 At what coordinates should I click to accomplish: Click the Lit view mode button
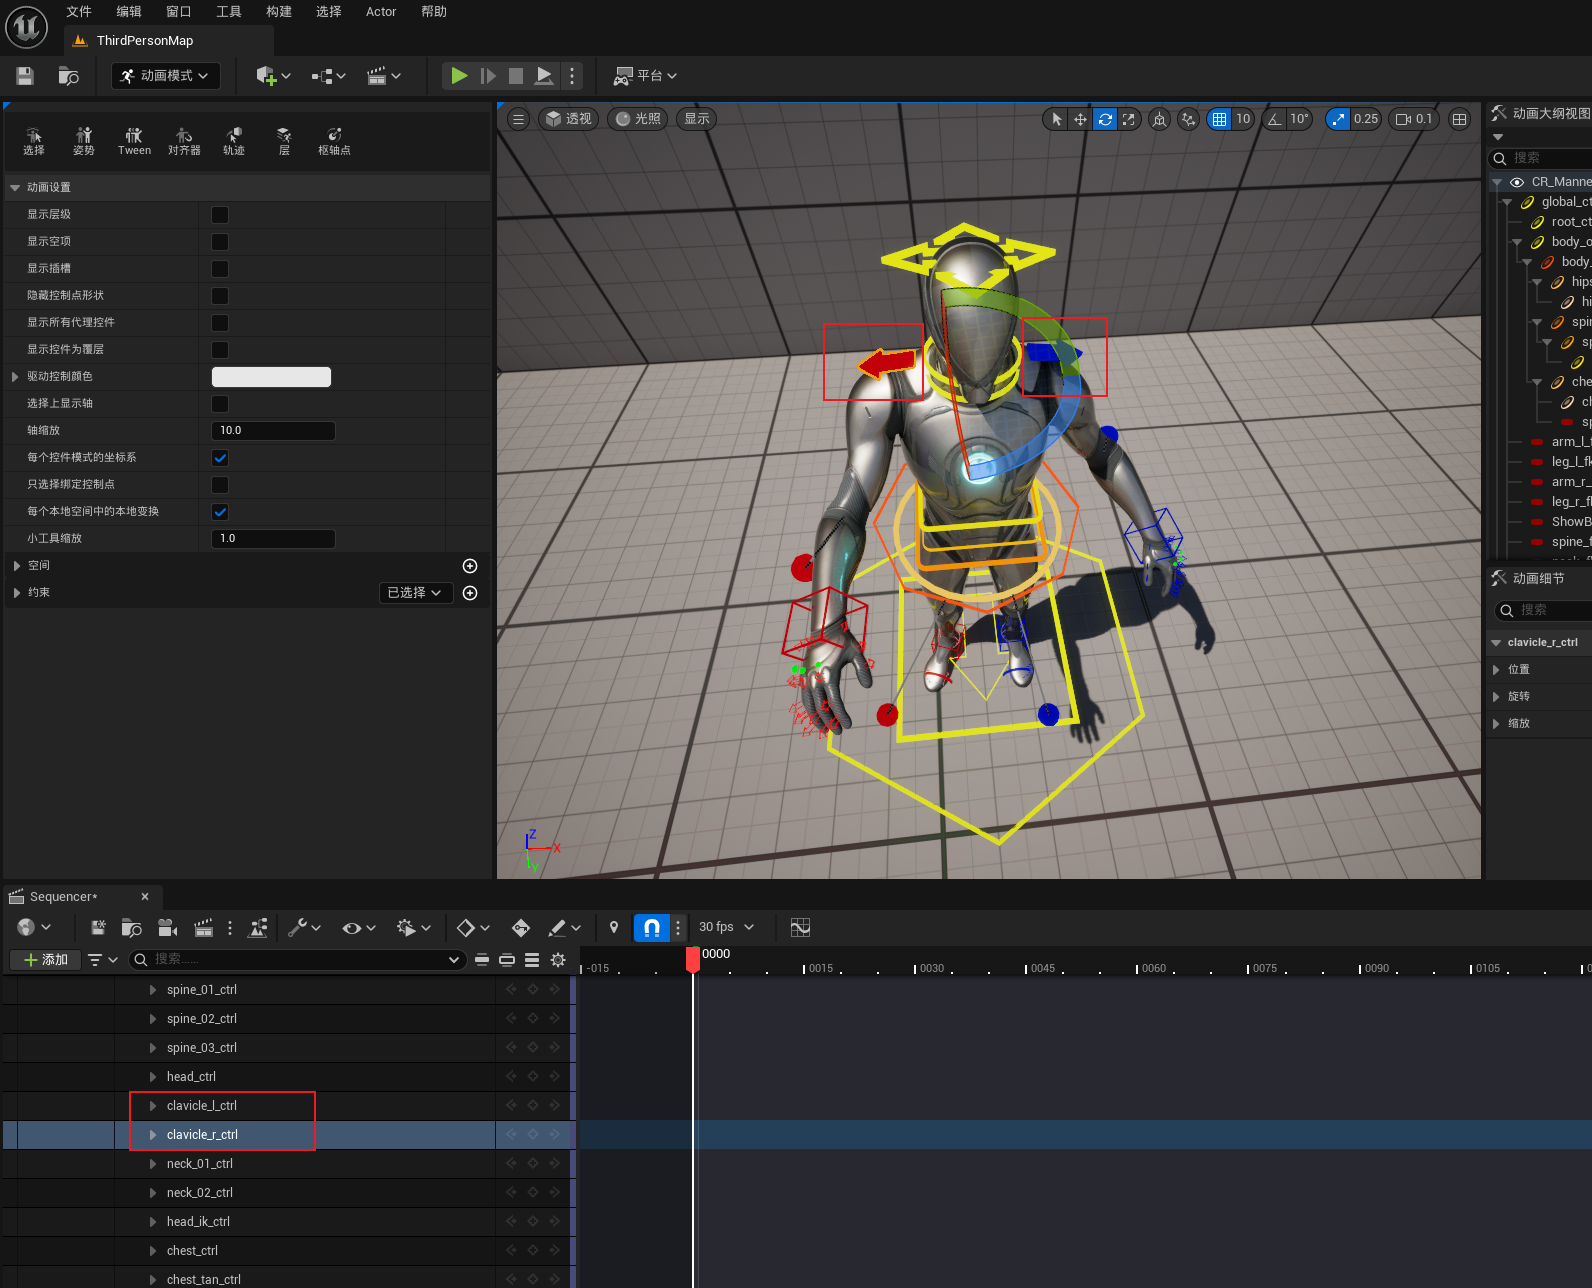click(638, 119)
